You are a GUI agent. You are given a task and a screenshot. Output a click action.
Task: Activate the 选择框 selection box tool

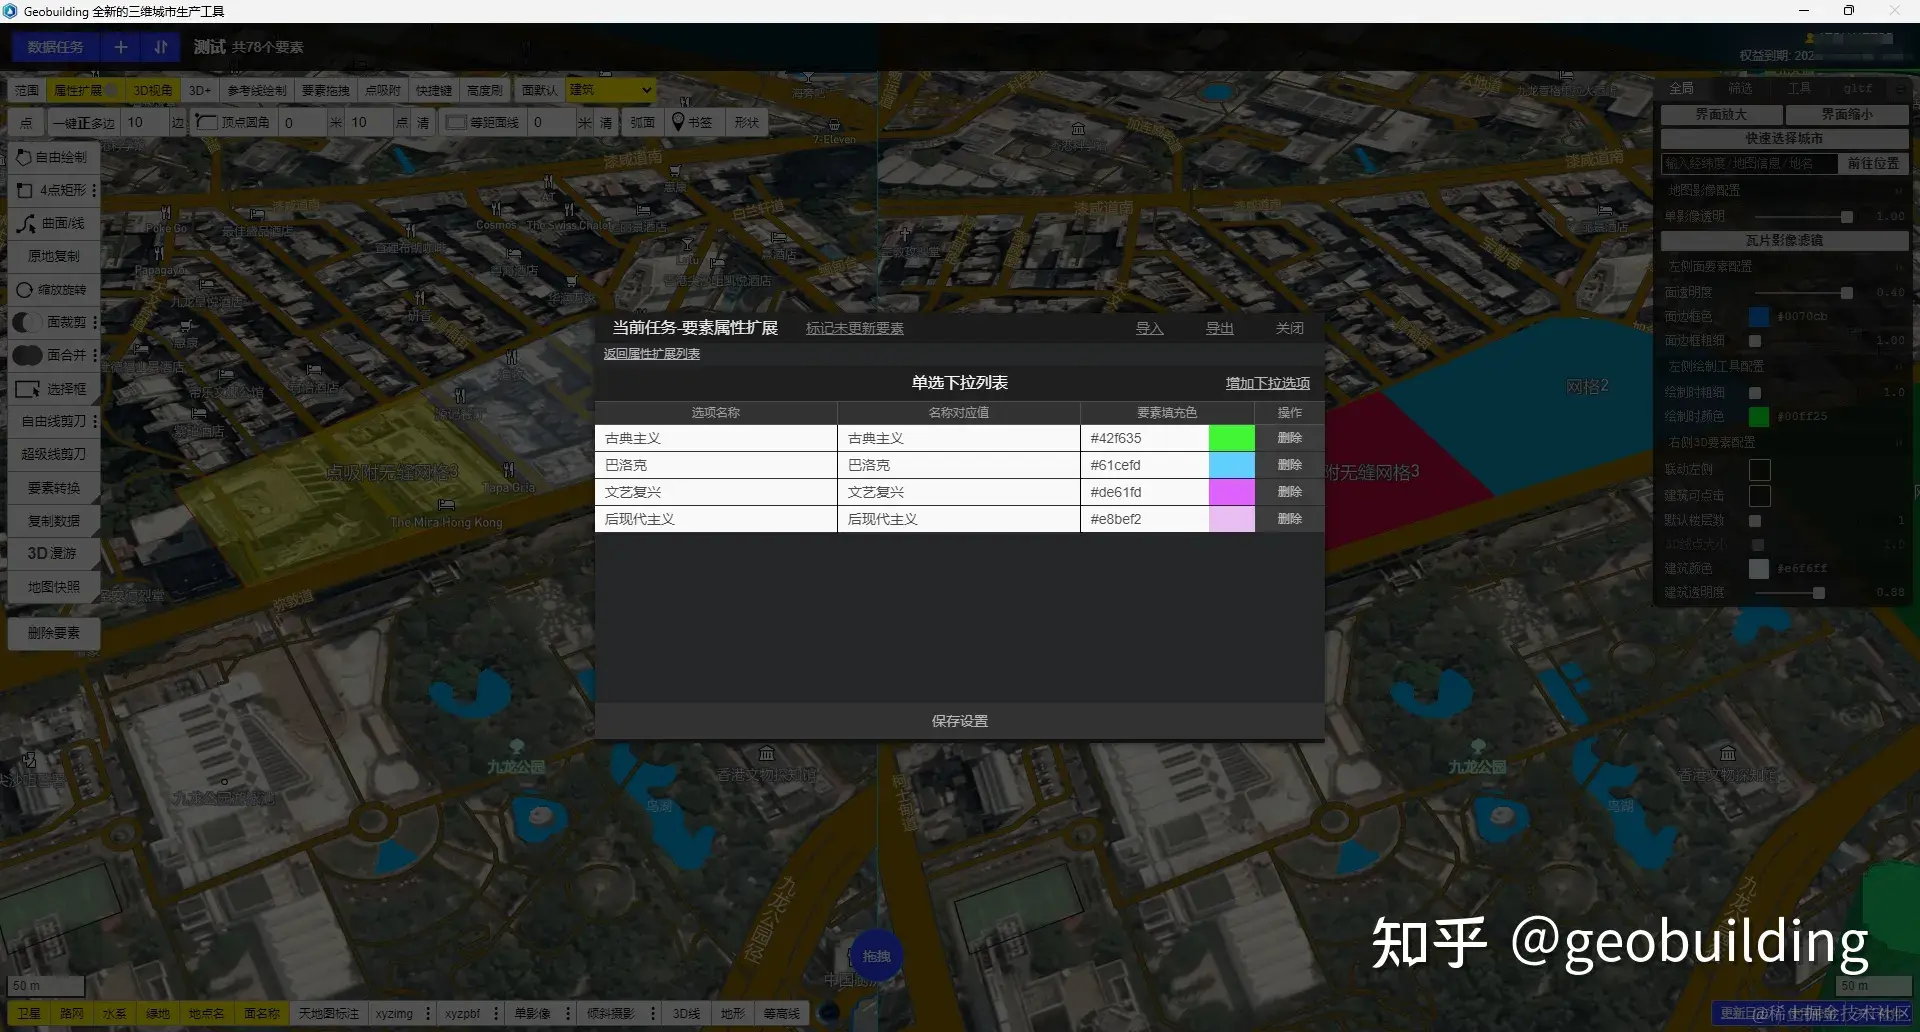click(53, 389)
